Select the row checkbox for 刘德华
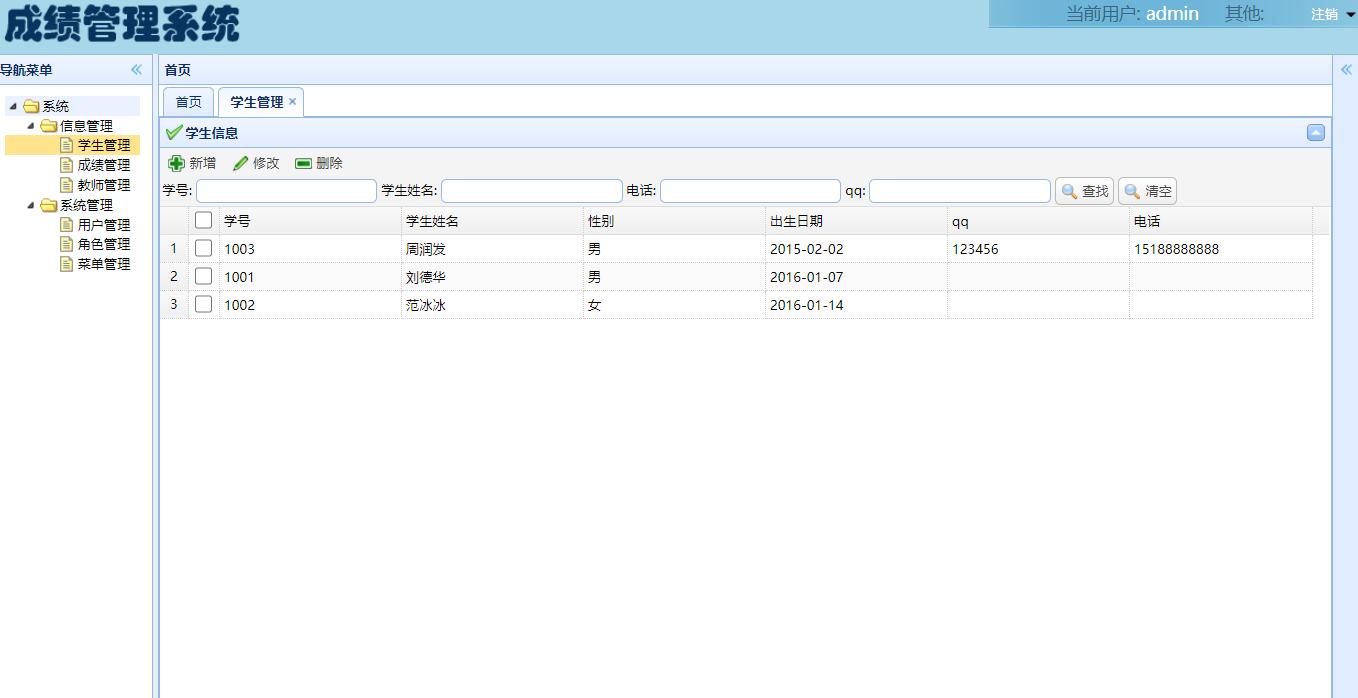Viewport: 1358px width, 698px height. click(203, 276)
